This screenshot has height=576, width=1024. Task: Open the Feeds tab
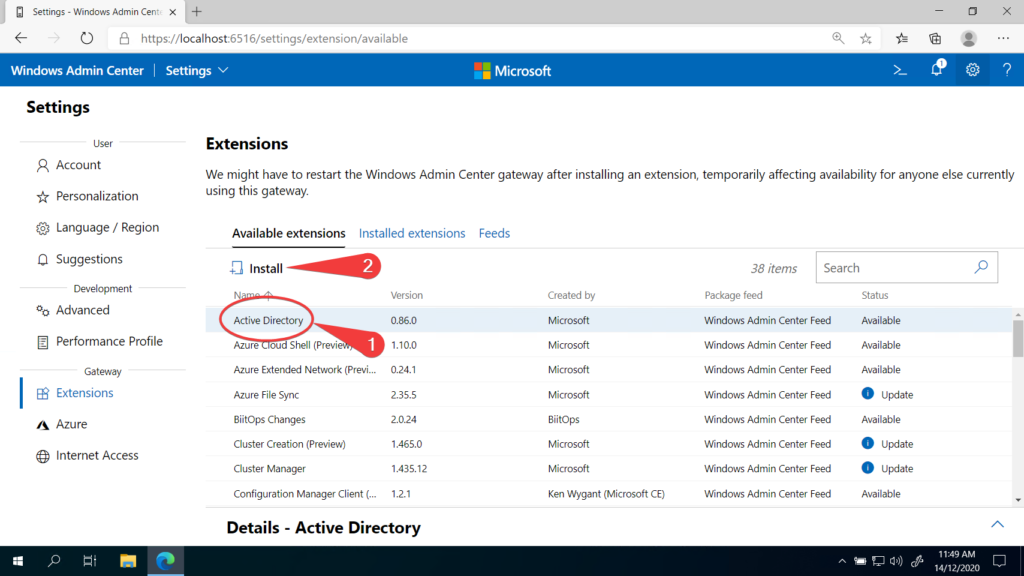pyautogui.click(x=494, y=233)
